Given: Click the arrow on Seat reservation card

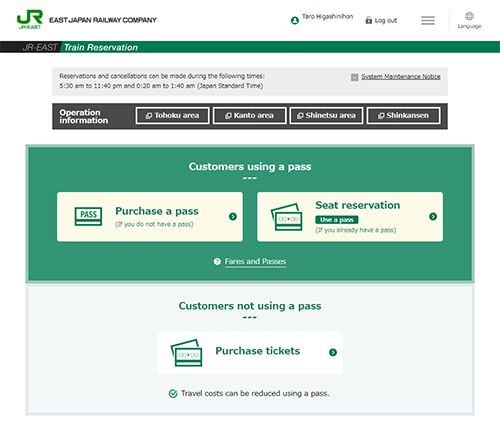Looking at the screenshot, I should [x=433, y=217].
